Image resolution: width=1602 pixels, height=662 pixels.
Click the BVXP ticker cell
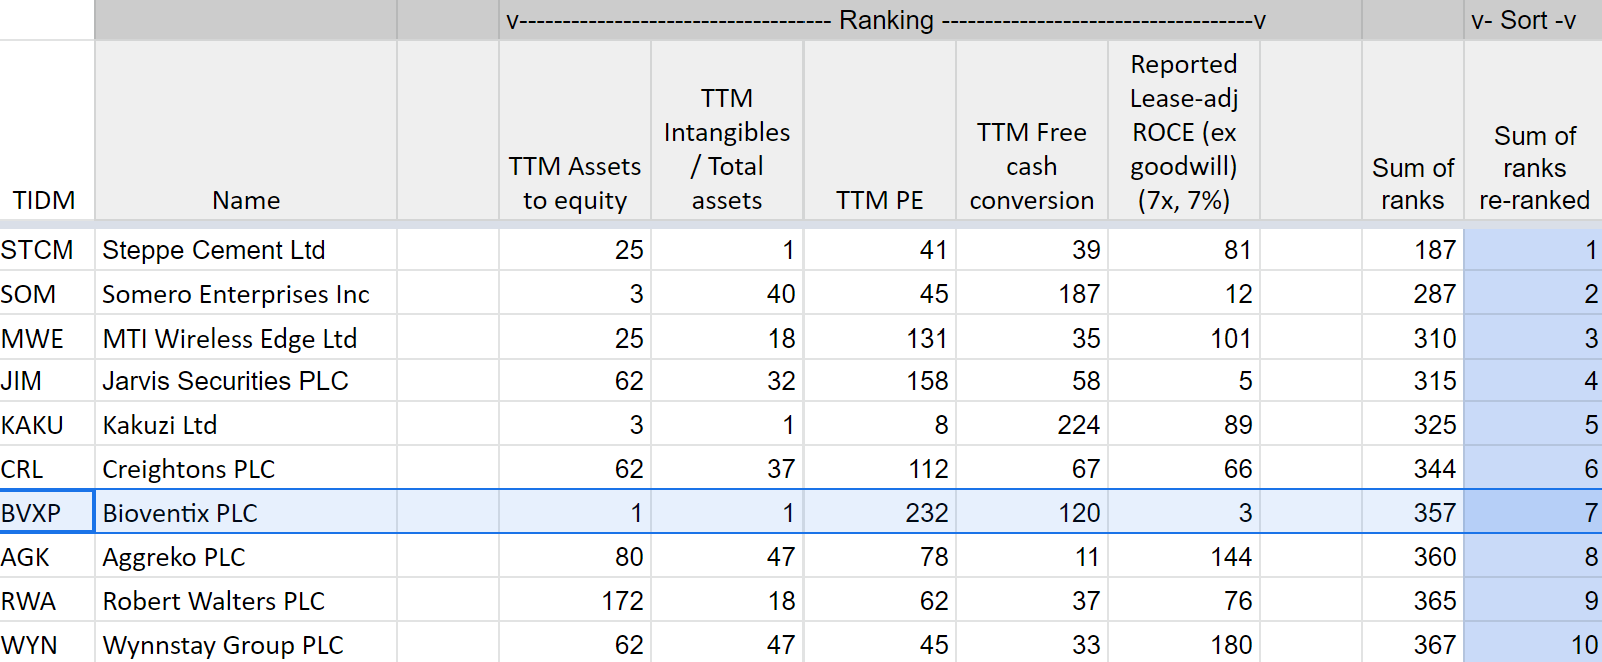click(x=47, y=513)
